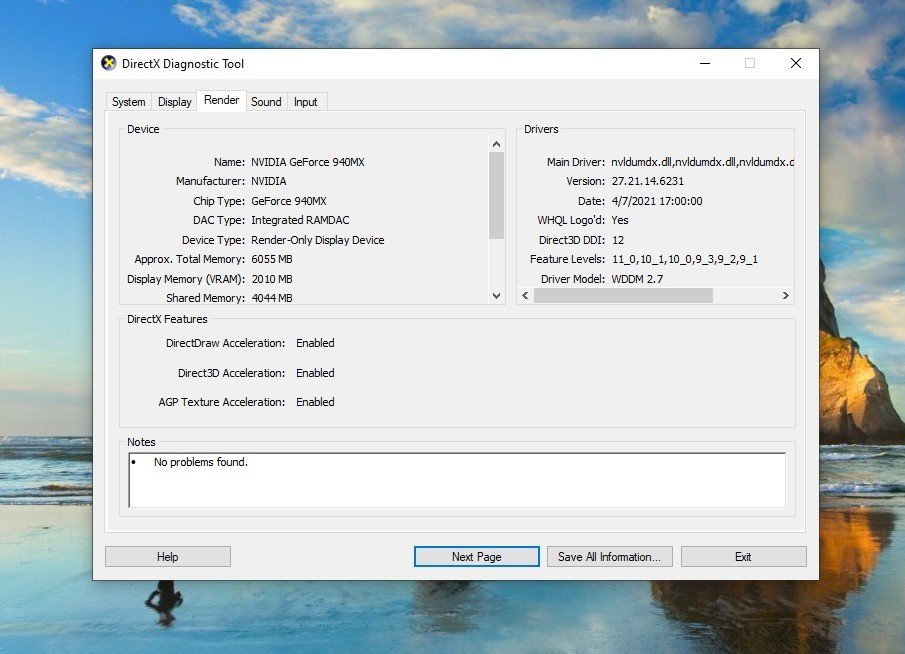Screen dimensions: 905x654
Task: Click the Drivers horizontal scrollbar thumb
Action: click(623, 296)
